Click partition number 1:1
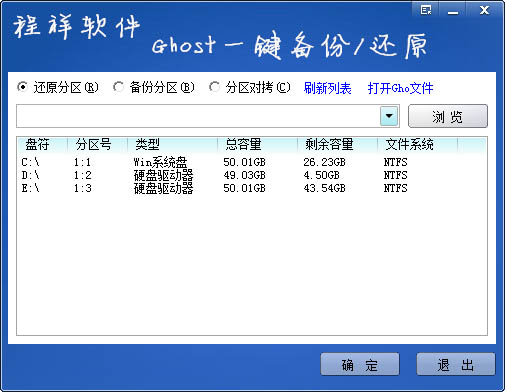505x392 pixels. pos(82,162)
